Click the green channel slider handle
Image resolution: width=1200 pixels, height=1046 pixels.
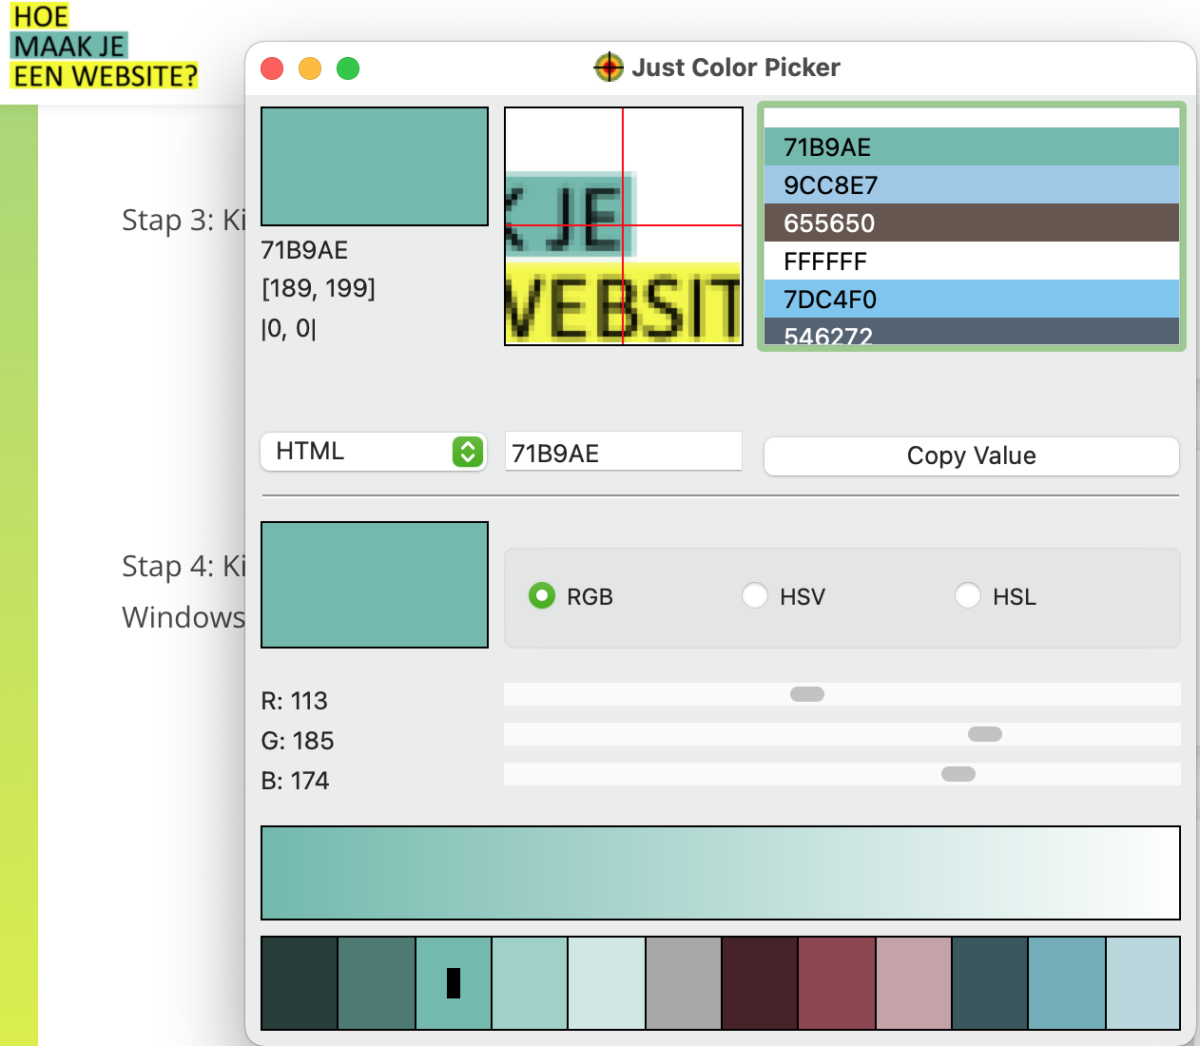pyautogui.click(x=985, y=734)
